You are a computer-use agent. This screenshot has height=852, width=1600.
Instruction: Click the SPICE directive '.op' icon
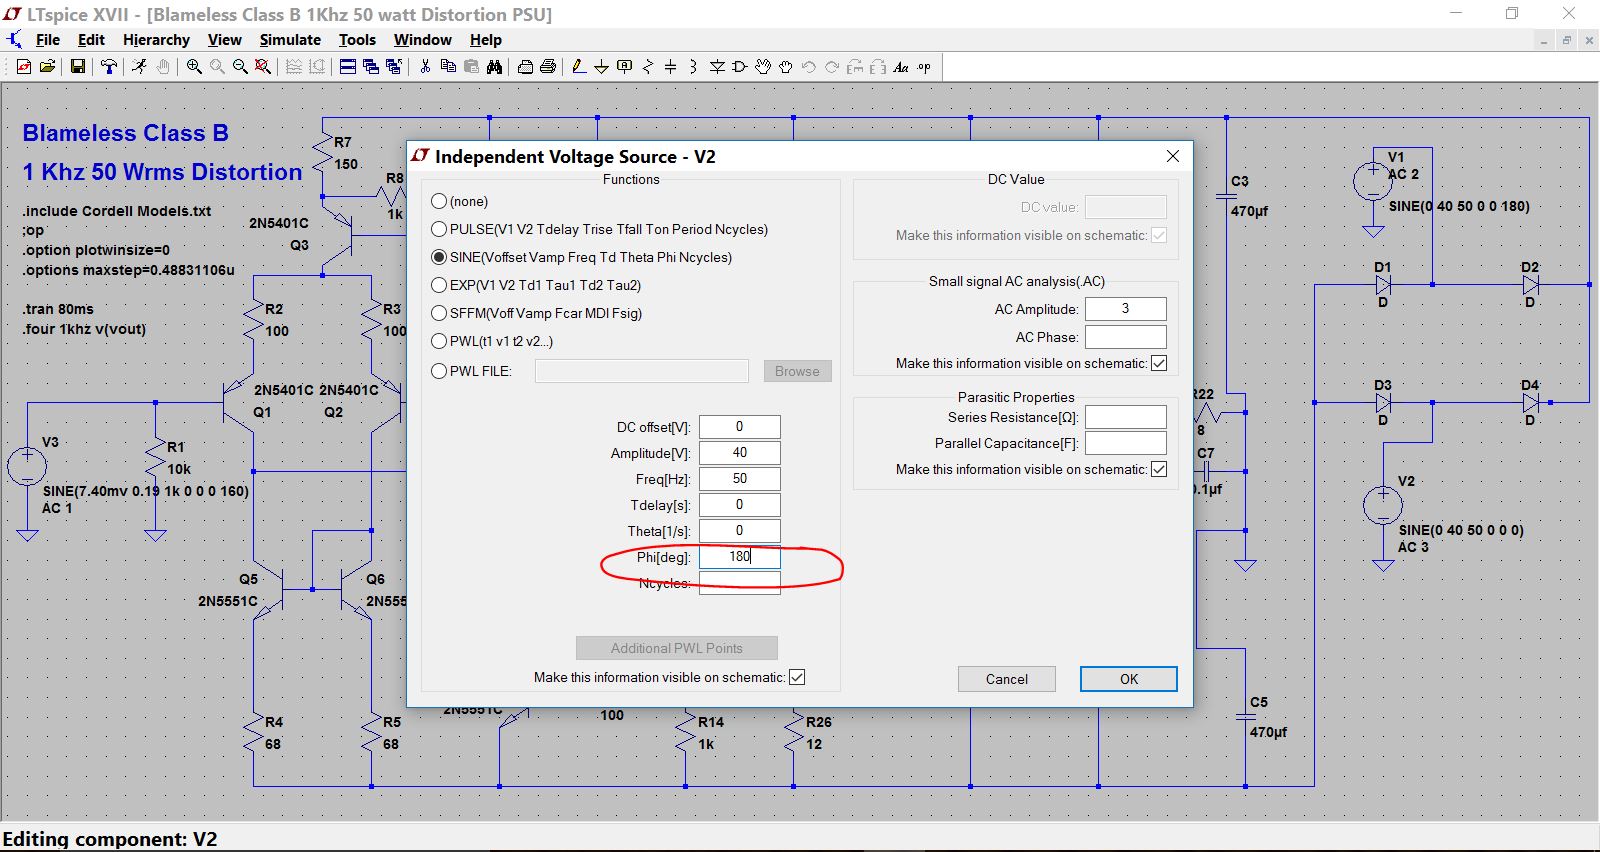(x=924, y=67)
